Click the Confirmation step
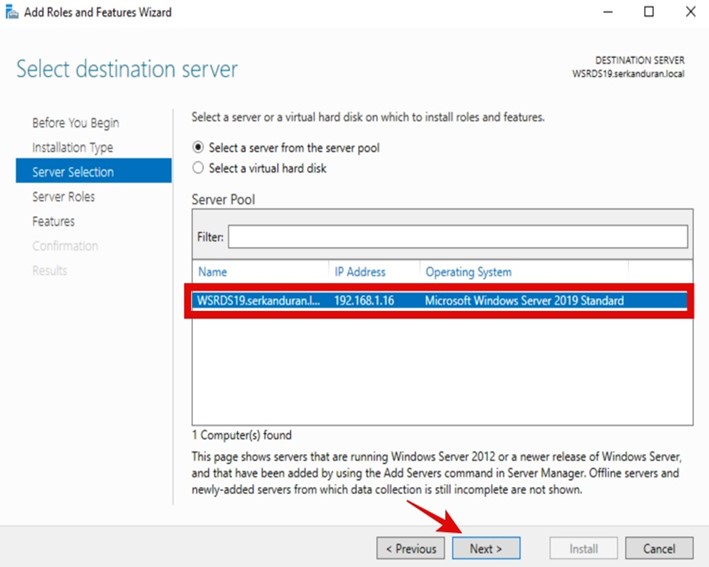 (x=65, y=246)
